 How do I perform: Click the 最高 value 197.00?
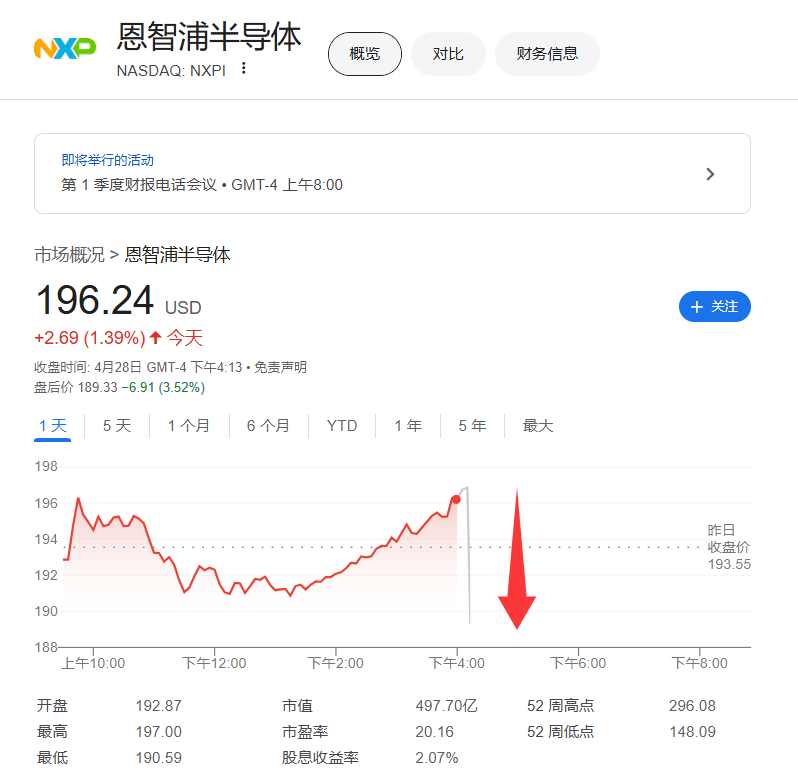[158, 732]
